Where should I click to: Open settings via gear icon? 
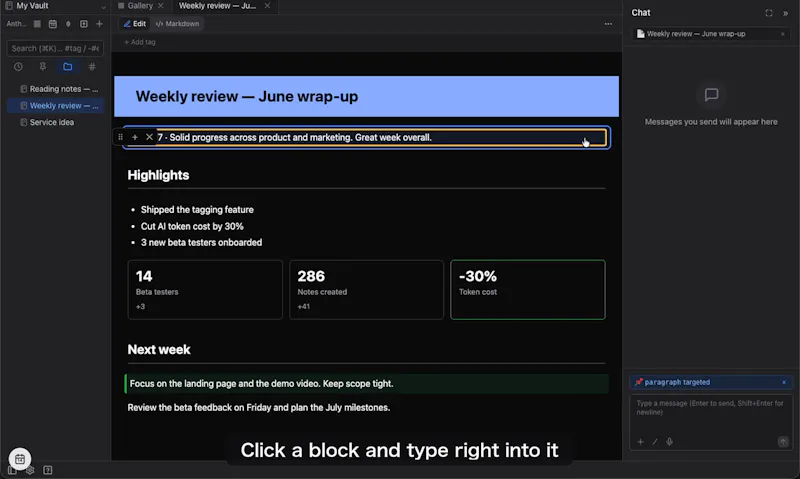[x=30, y=470]
